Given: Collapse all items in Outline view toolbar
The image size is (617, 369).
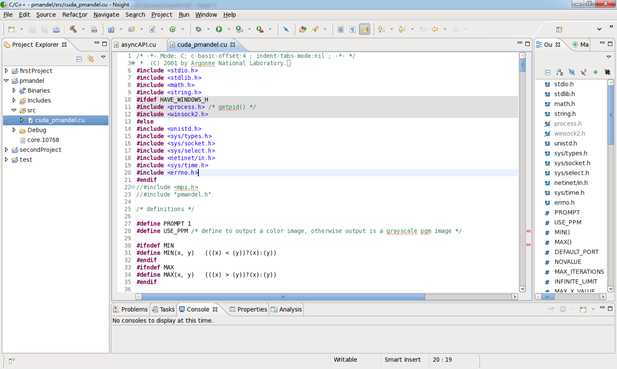Looking at the screenshot, I should [548, 72].
